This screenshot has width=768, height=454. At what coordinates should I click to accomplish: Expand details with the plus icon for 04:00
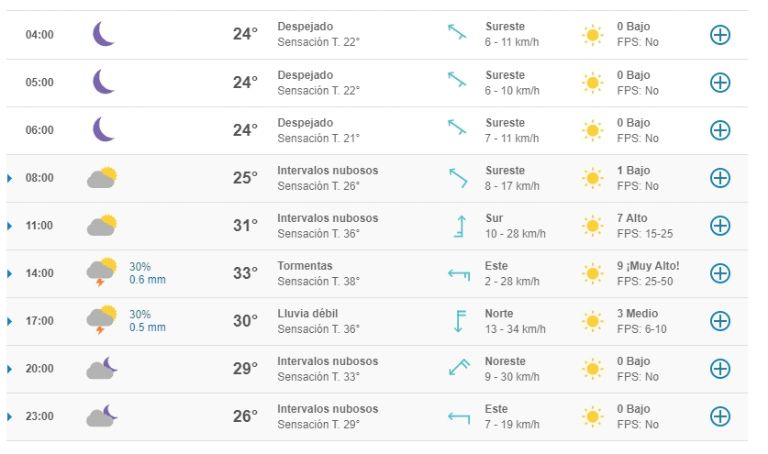720,35
